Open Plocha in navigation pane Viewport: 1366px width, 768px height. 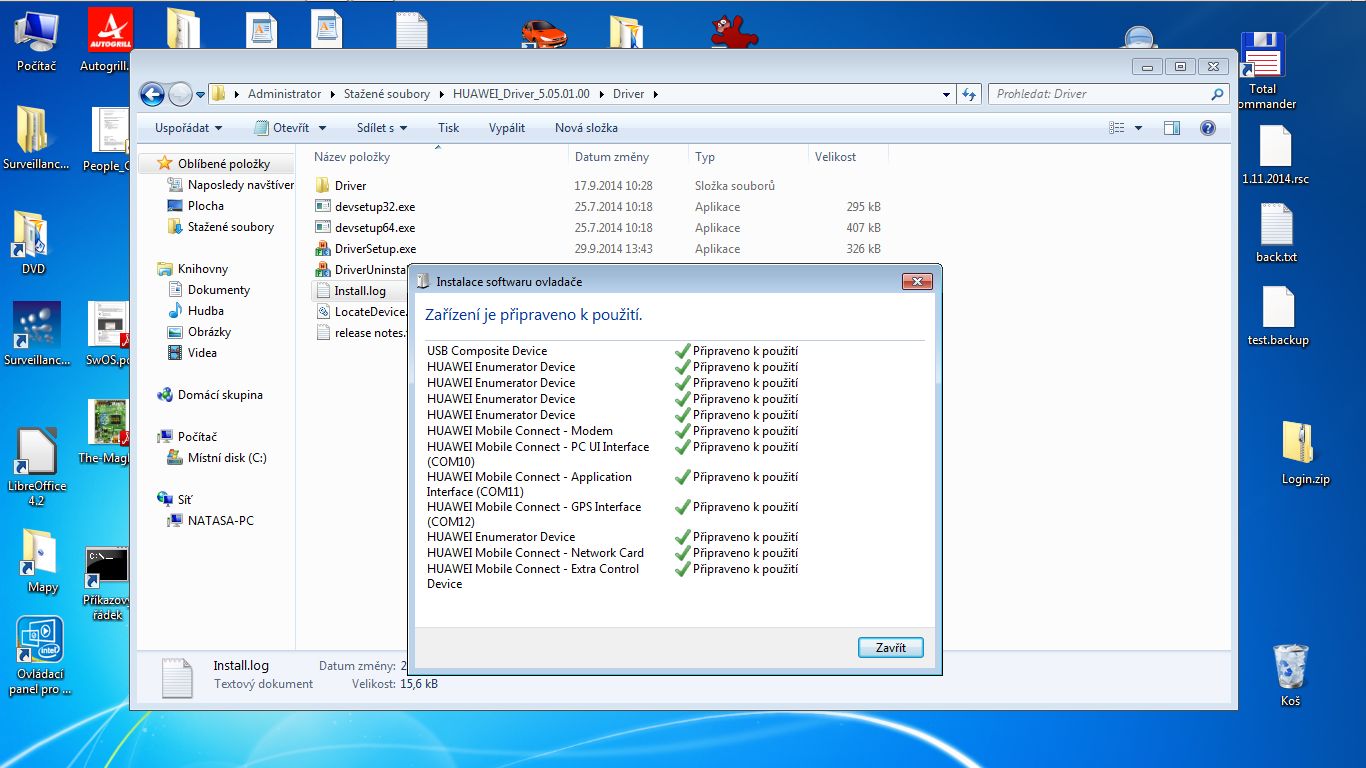click(206, 206)
